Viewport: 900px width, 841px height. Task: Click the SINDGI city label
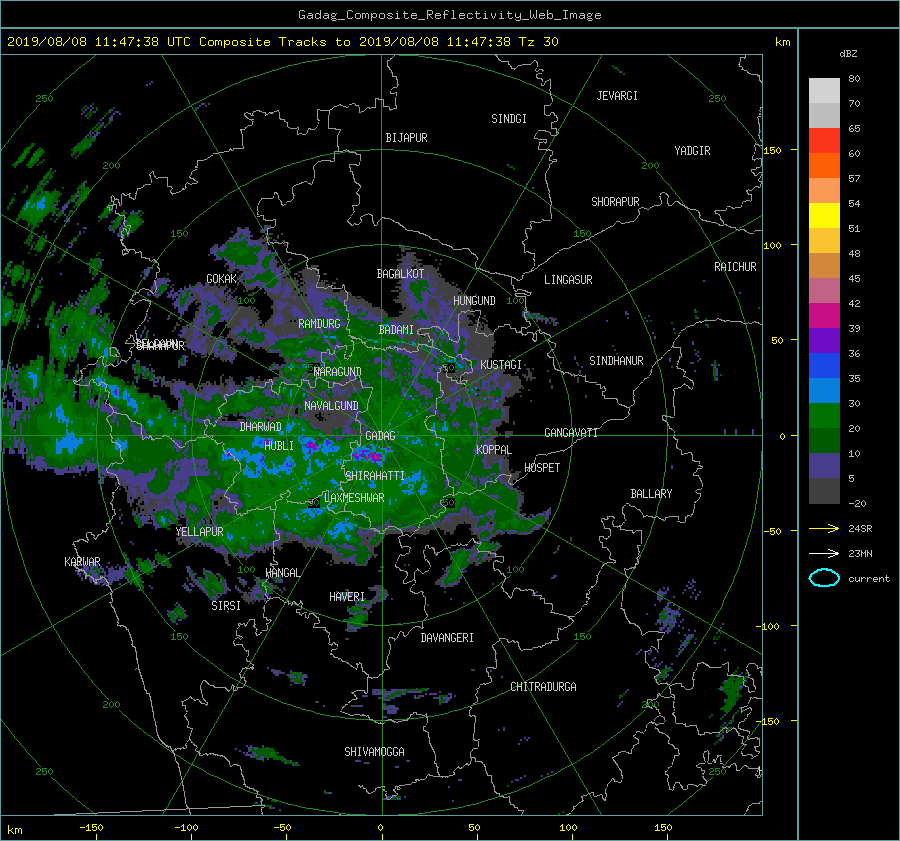click(509, 118)
